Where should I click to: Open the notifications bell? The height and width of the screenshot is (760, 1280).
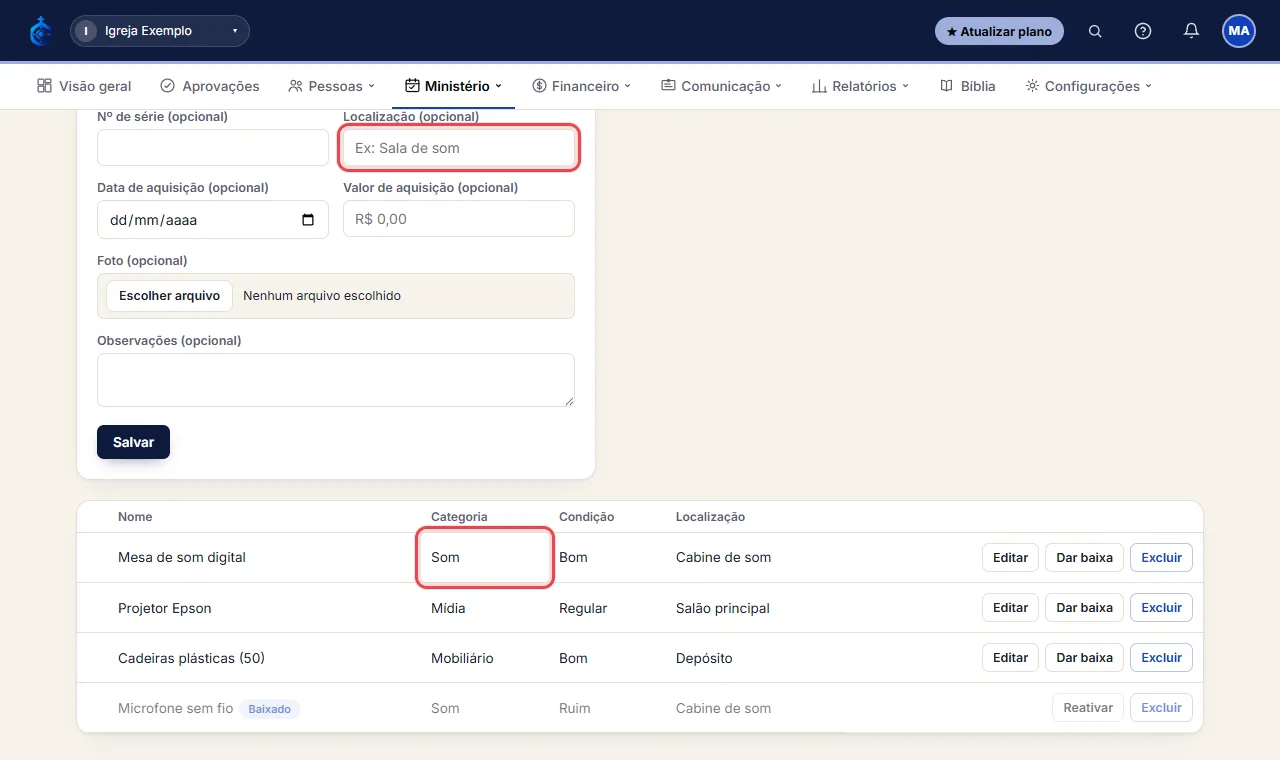click(1191, 31)
